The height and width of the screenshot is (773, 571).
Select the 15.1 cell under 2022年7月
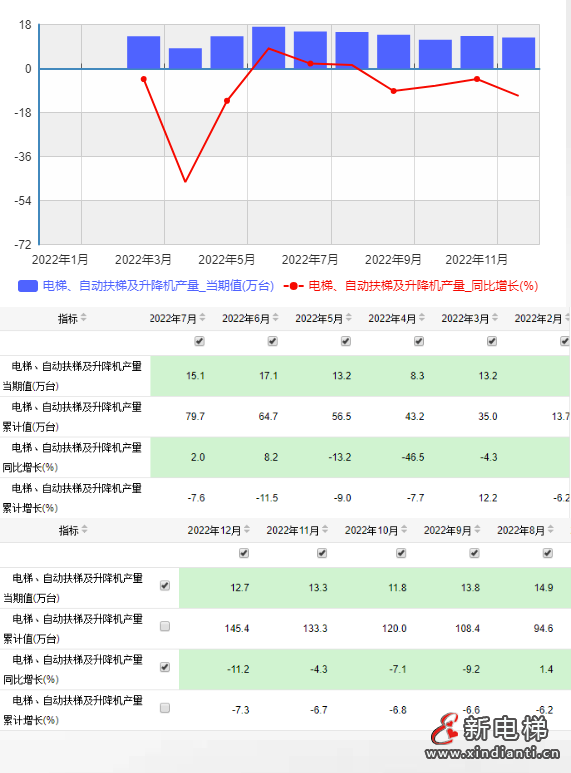pyautogui.click(x=195, y=376)
